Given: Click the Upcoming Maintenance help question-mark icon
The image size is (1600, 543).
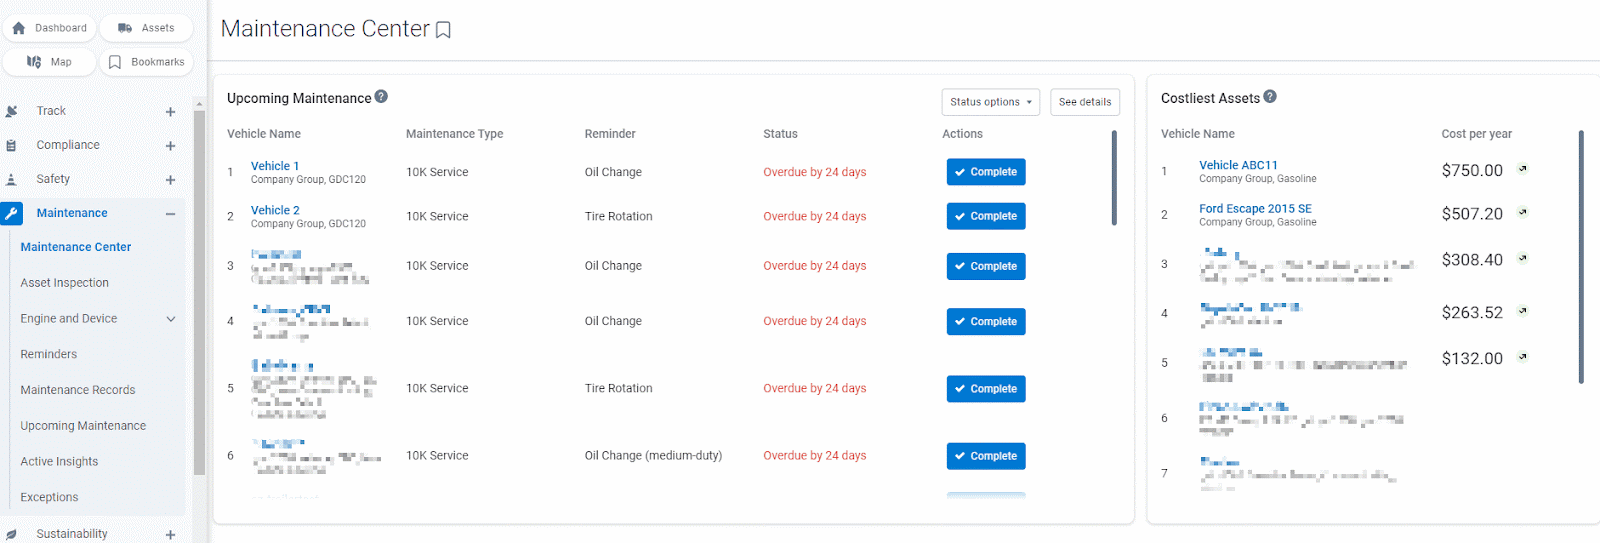Looking at the screenshot, I should [x=381, y=97].
